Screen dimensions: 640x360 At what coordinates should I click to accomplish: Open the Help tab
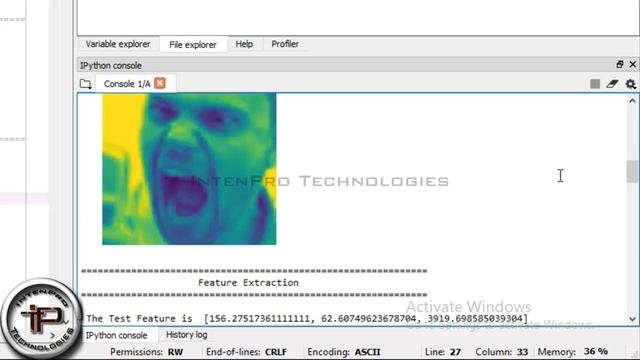click(244, 44)
